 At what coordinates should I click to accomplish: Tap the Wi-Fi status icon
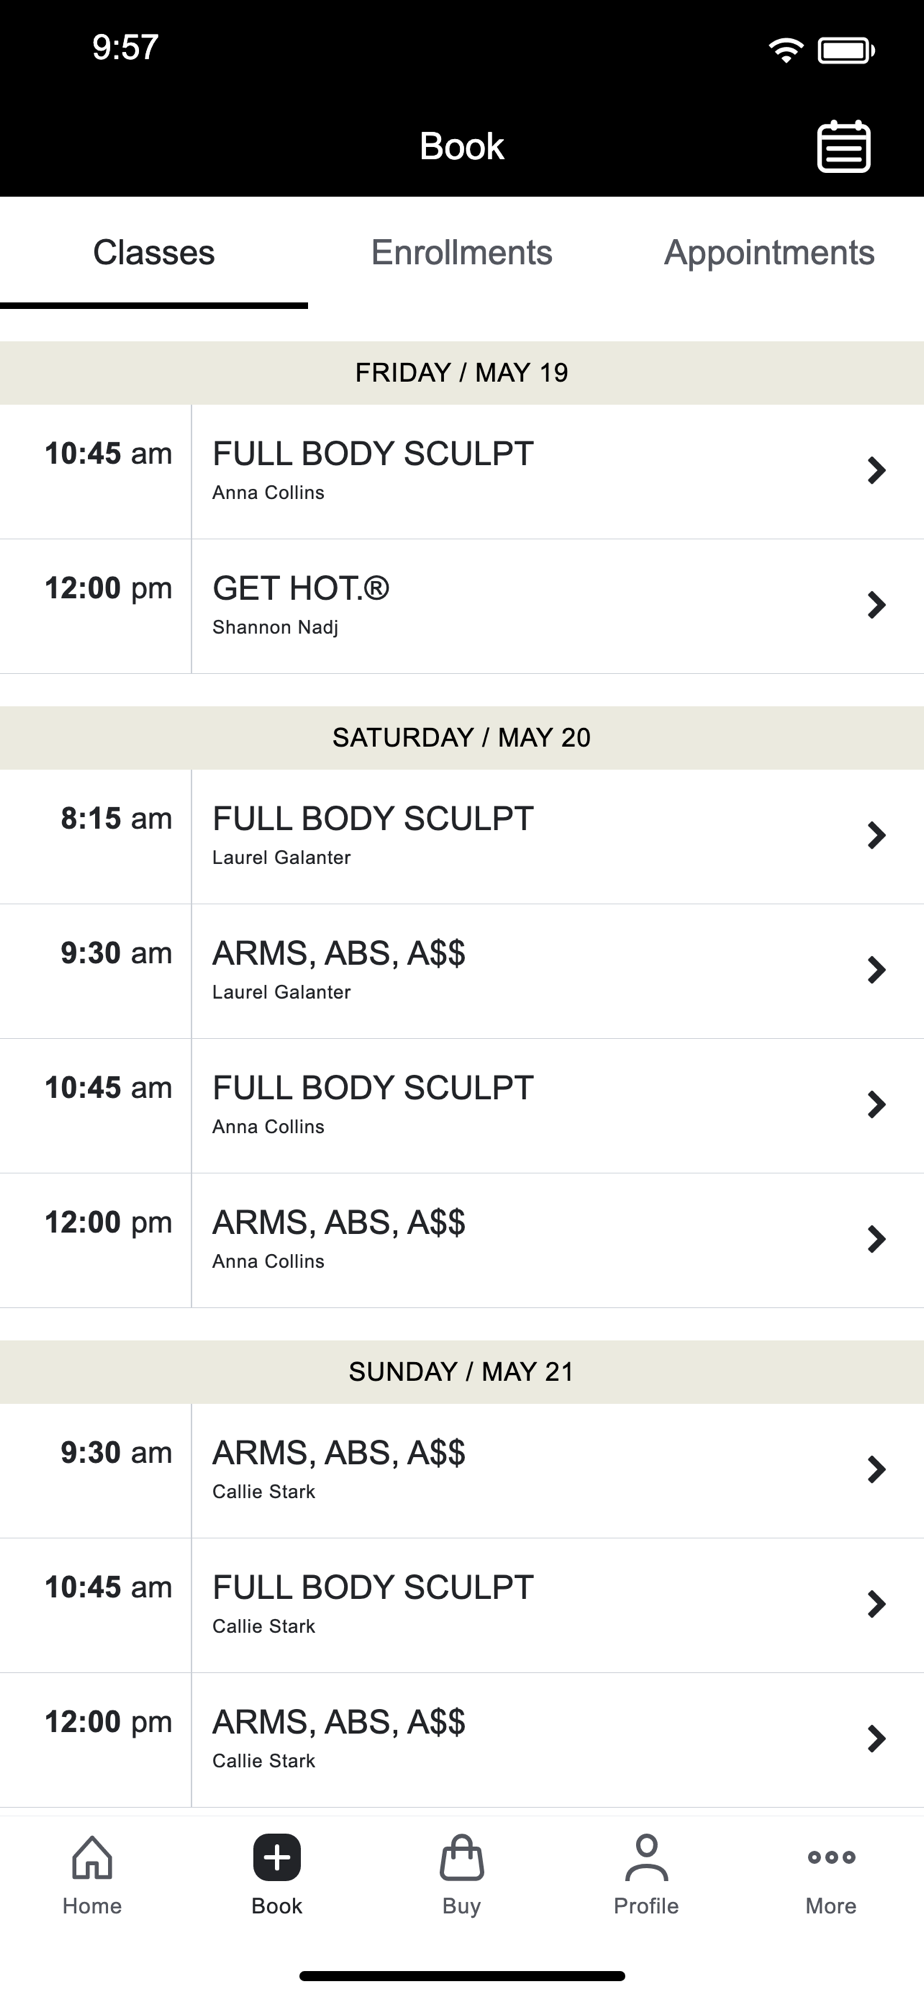click(x=786, y=49)
